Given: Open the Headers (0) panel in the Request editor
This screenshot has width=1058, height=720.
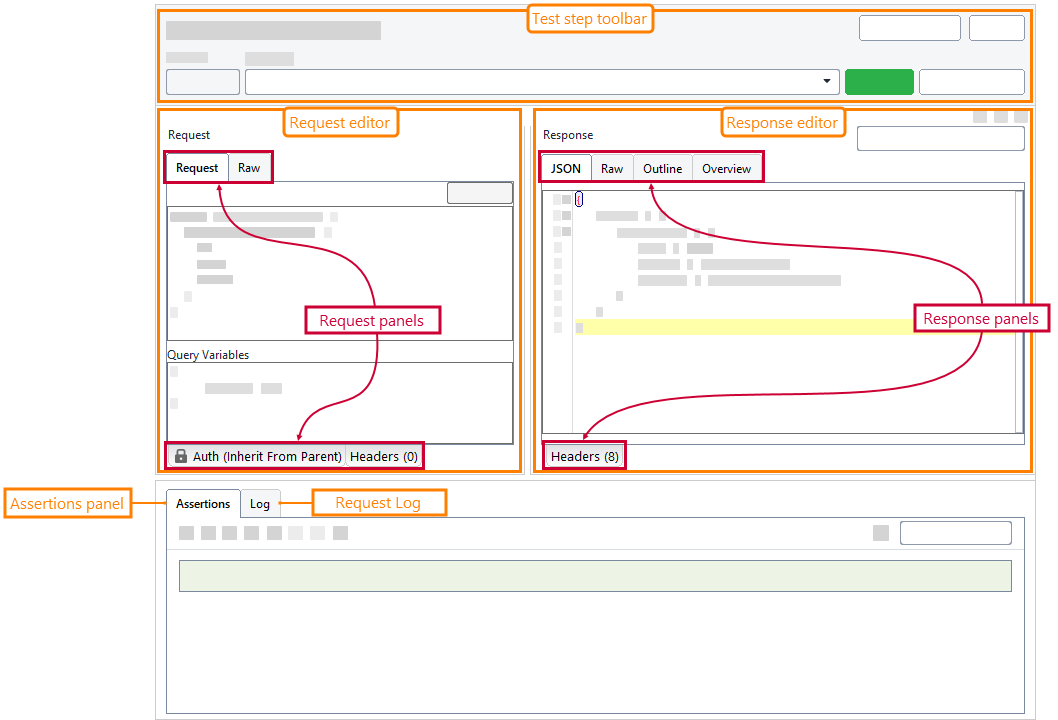Looking at the screenshot, I should pos(383,456).
